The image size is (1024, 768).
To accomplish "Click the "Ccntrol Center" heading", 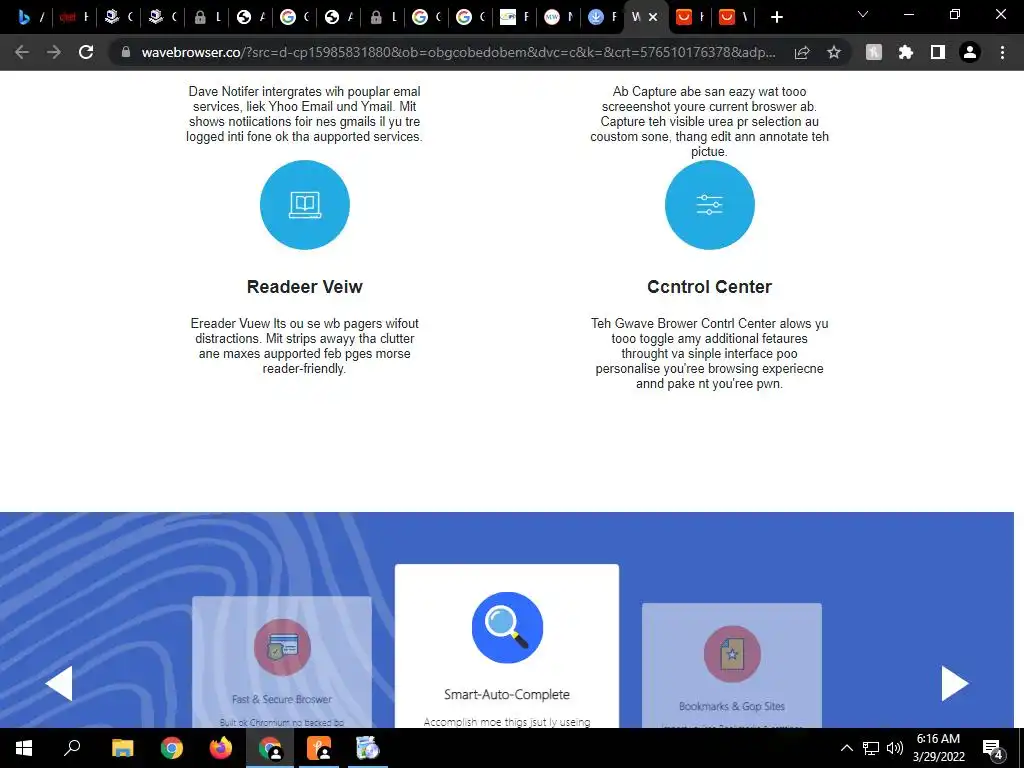I will coord(709,287).
